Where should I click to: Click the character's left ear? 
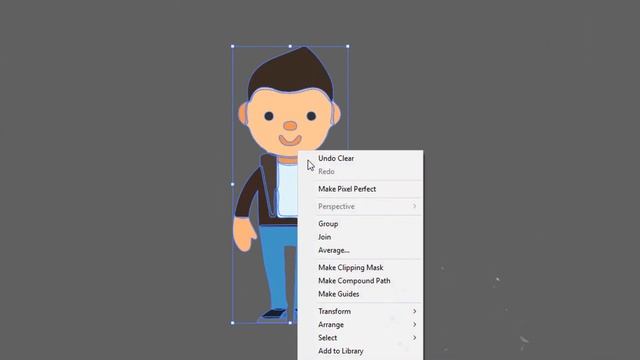click(242, 114)
